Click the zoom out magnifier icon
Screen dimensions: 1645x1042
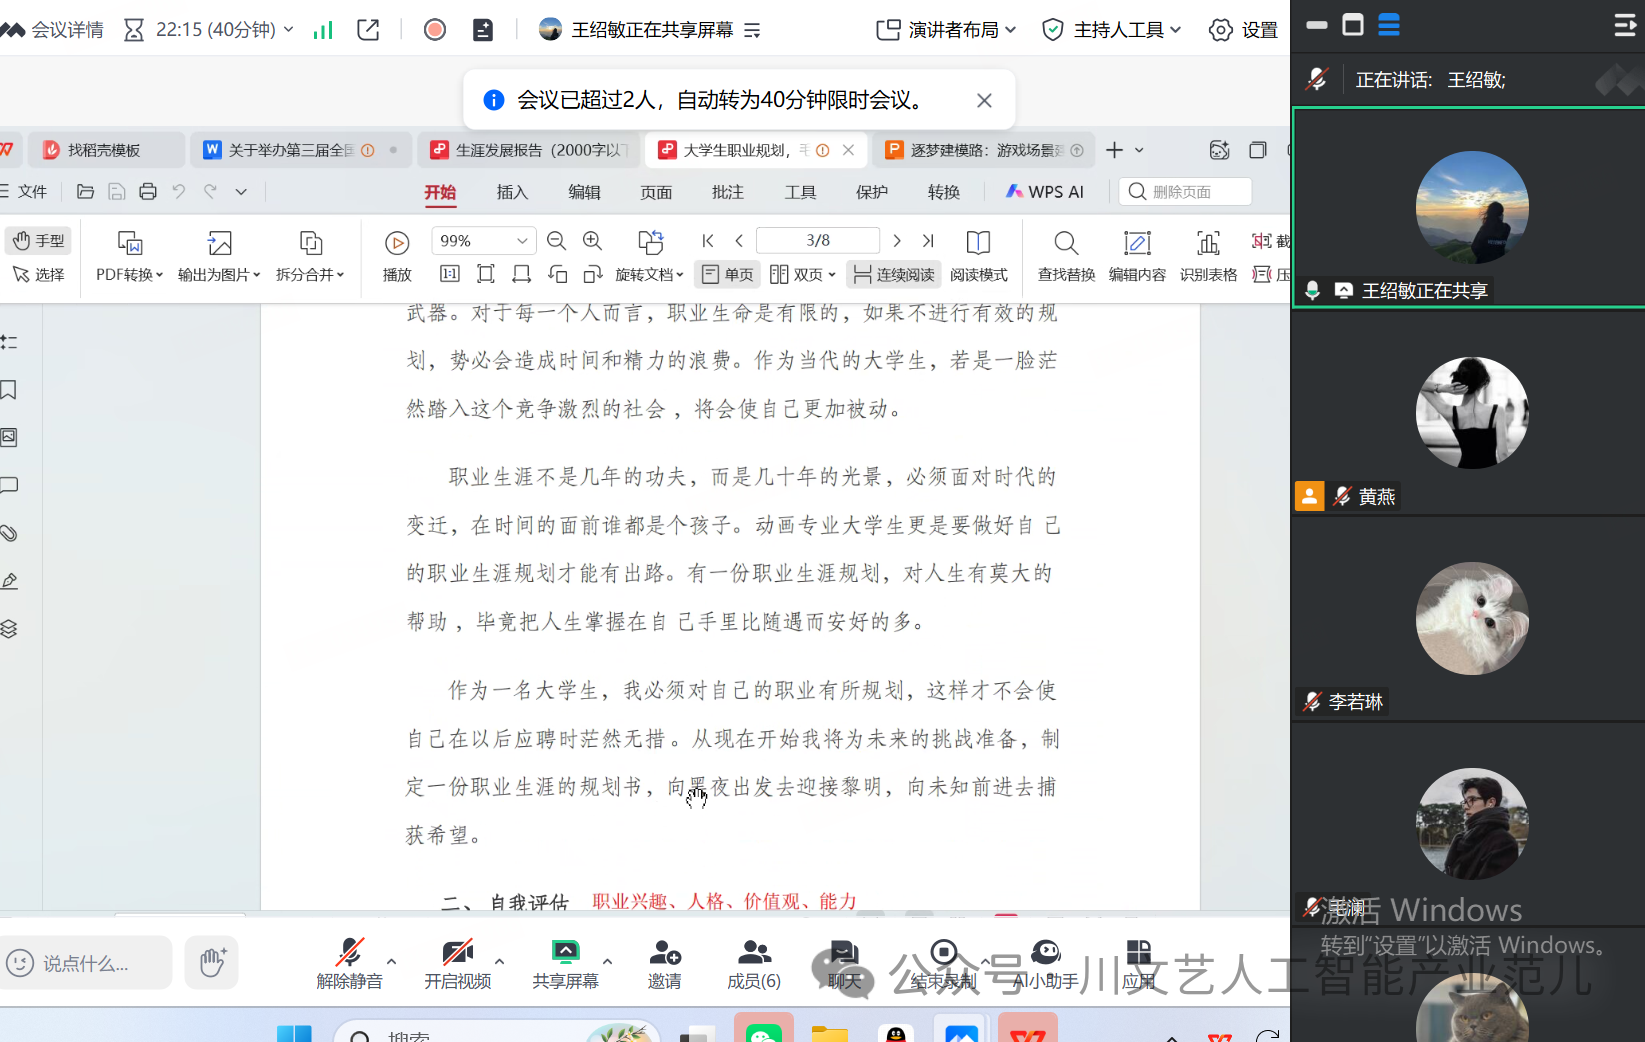[557, 241]
